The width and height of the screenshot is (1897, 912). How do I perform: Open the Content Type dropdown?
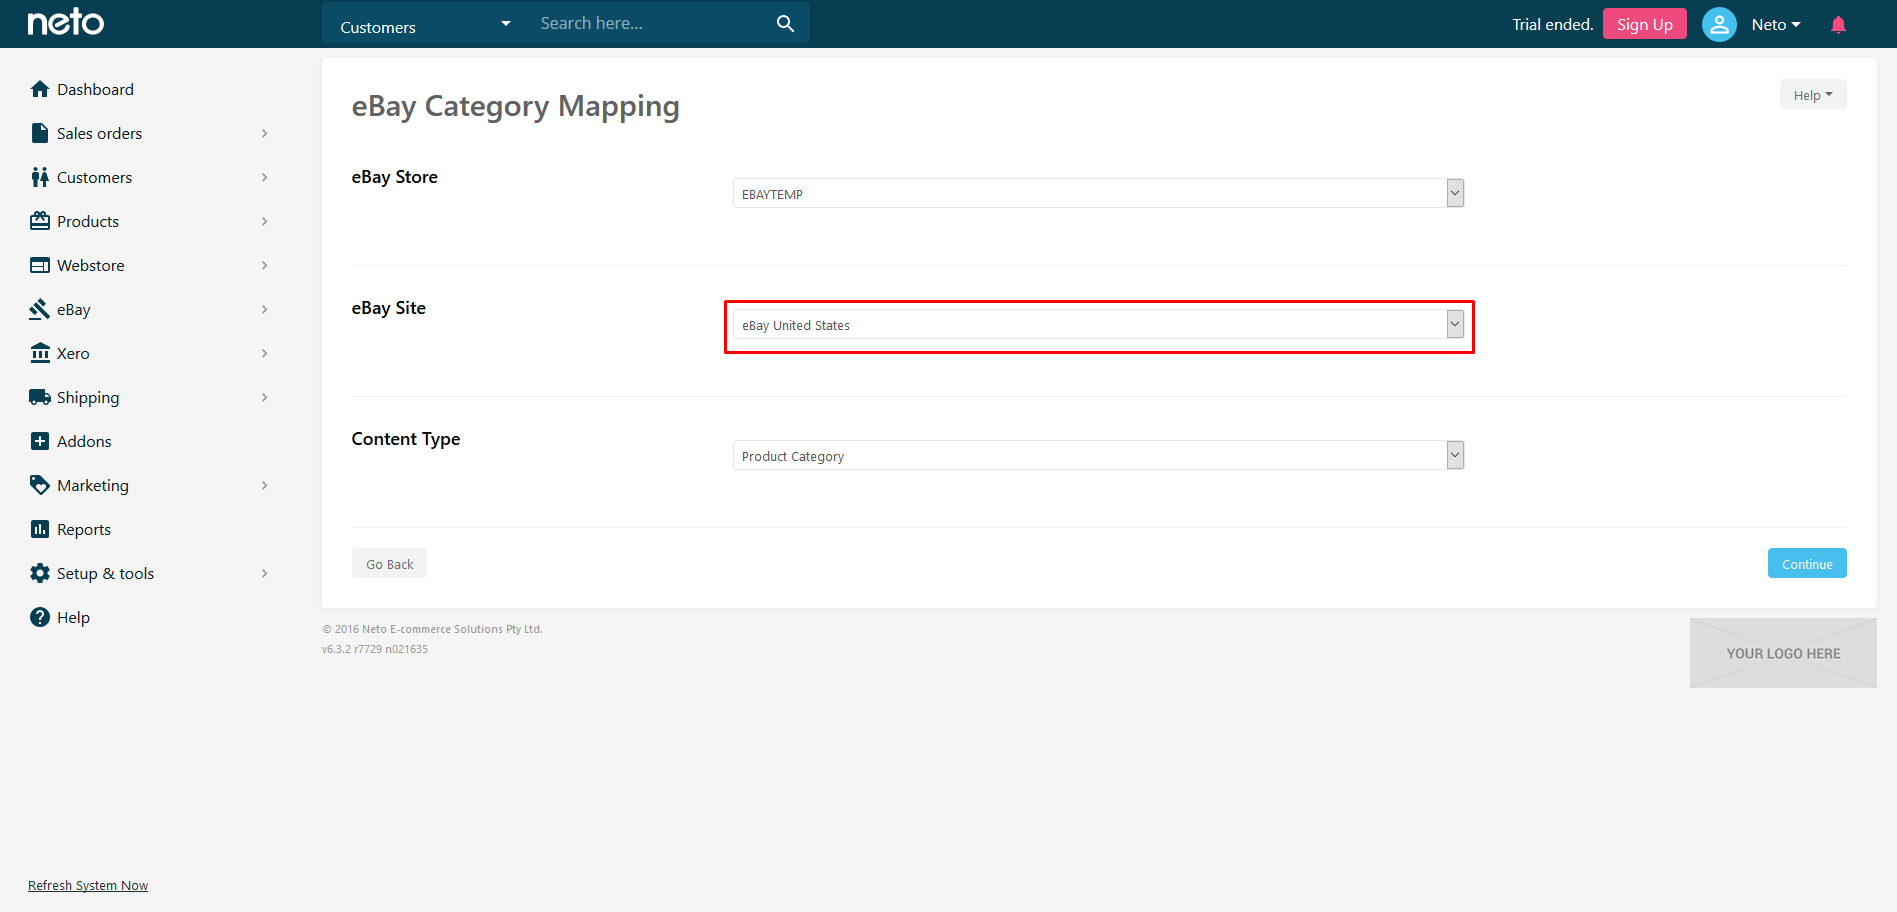(1098, 455)
